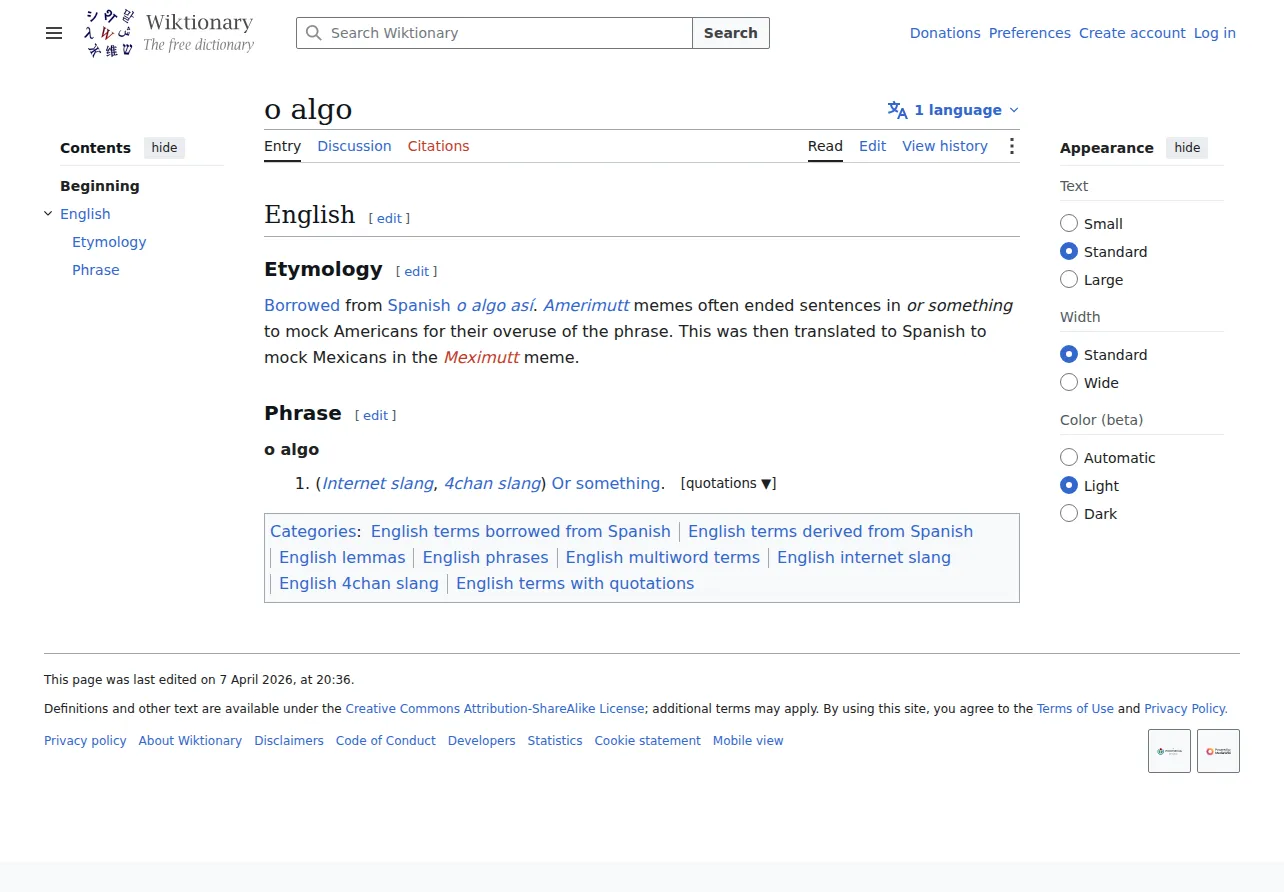The image size is (1284, 892).
Task: Open the Spanish link in etymology
Action: (419, 305)
